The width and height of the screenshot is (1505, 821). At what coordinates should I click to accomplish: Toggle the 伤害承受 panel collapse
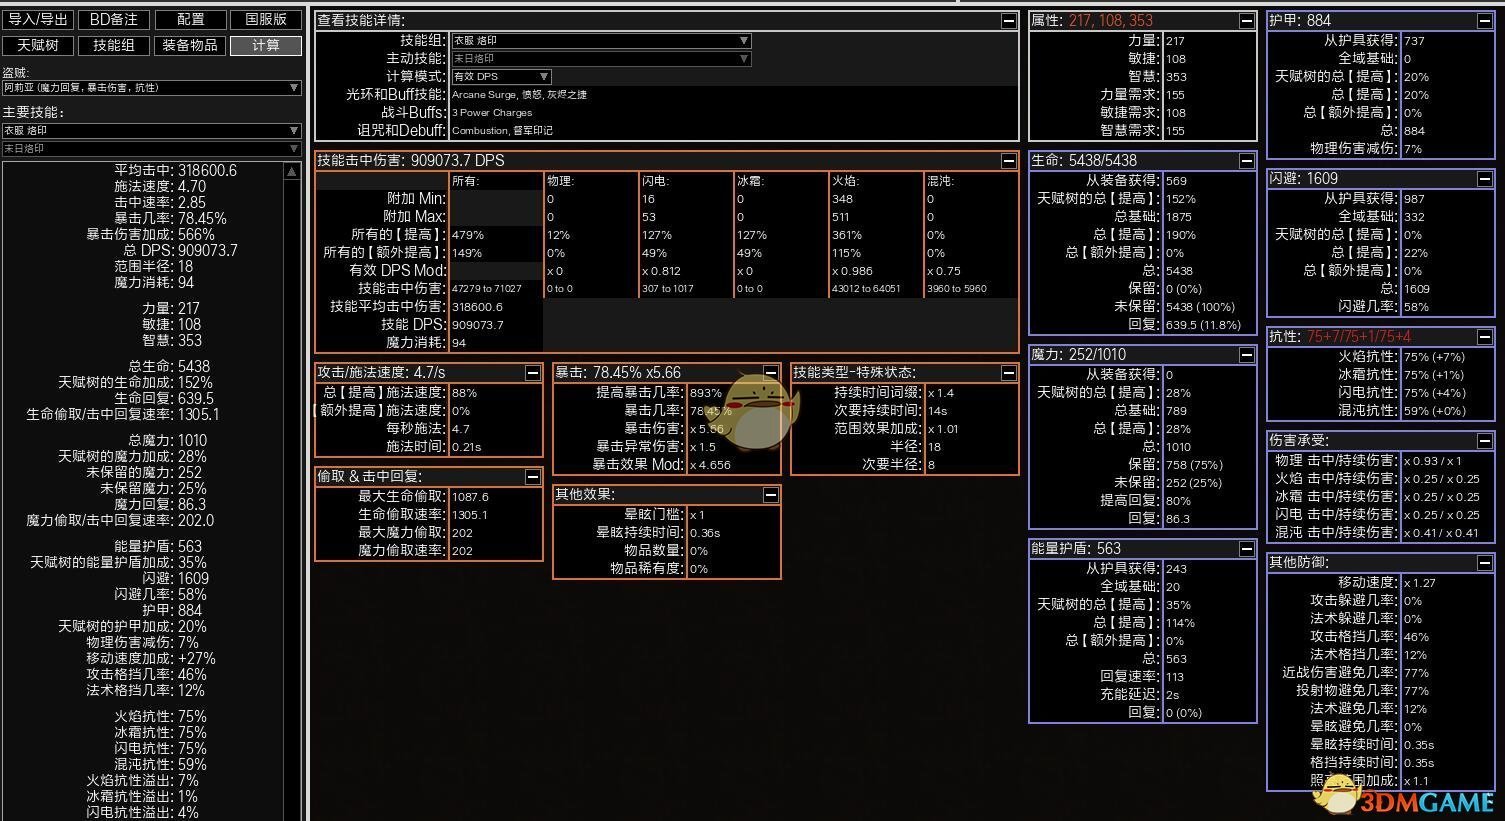[x=1484, y=440]
